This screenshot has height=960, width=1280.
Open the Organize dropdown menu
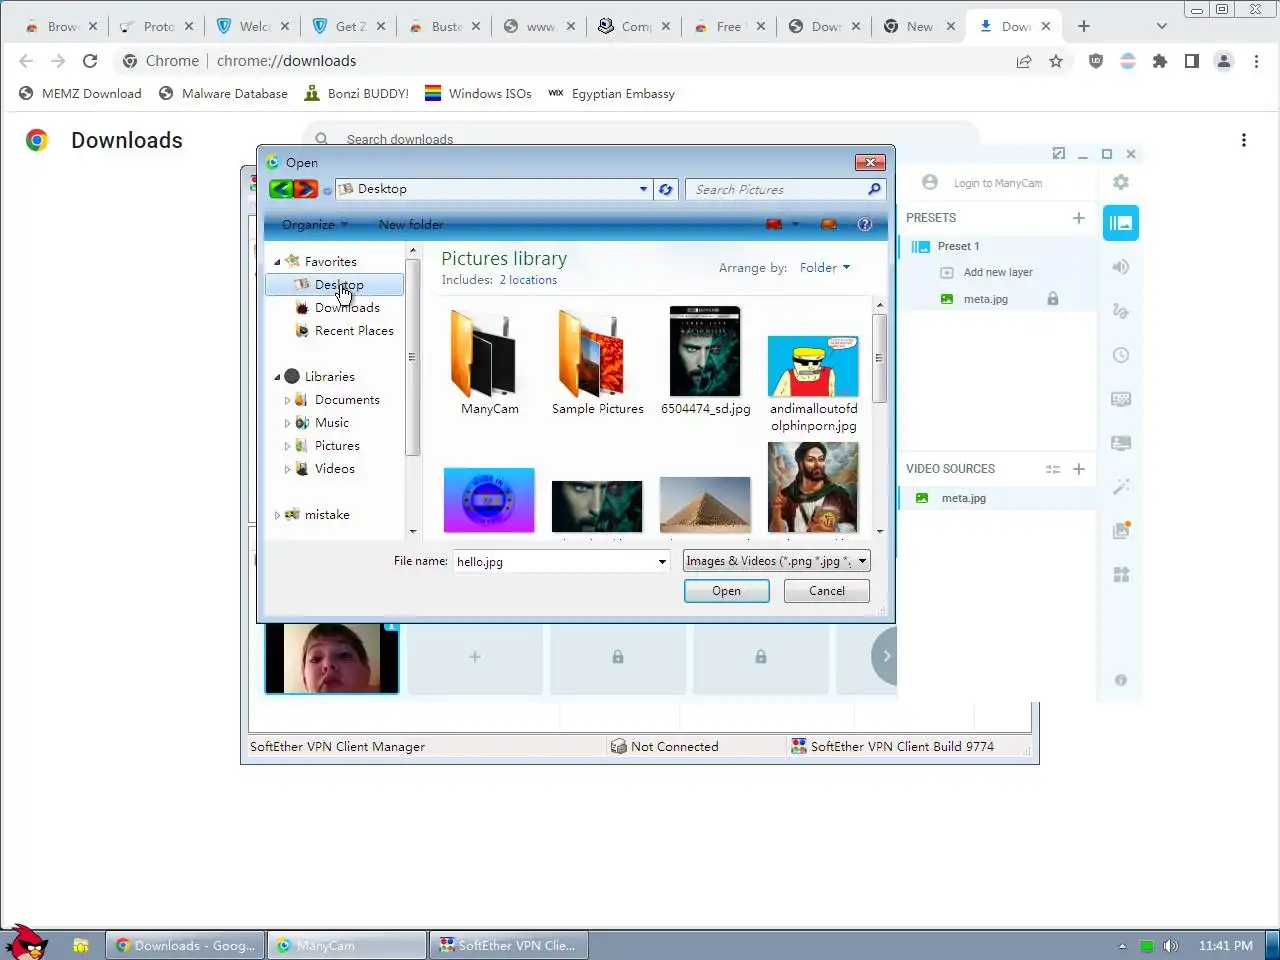(x=314, y=225)
